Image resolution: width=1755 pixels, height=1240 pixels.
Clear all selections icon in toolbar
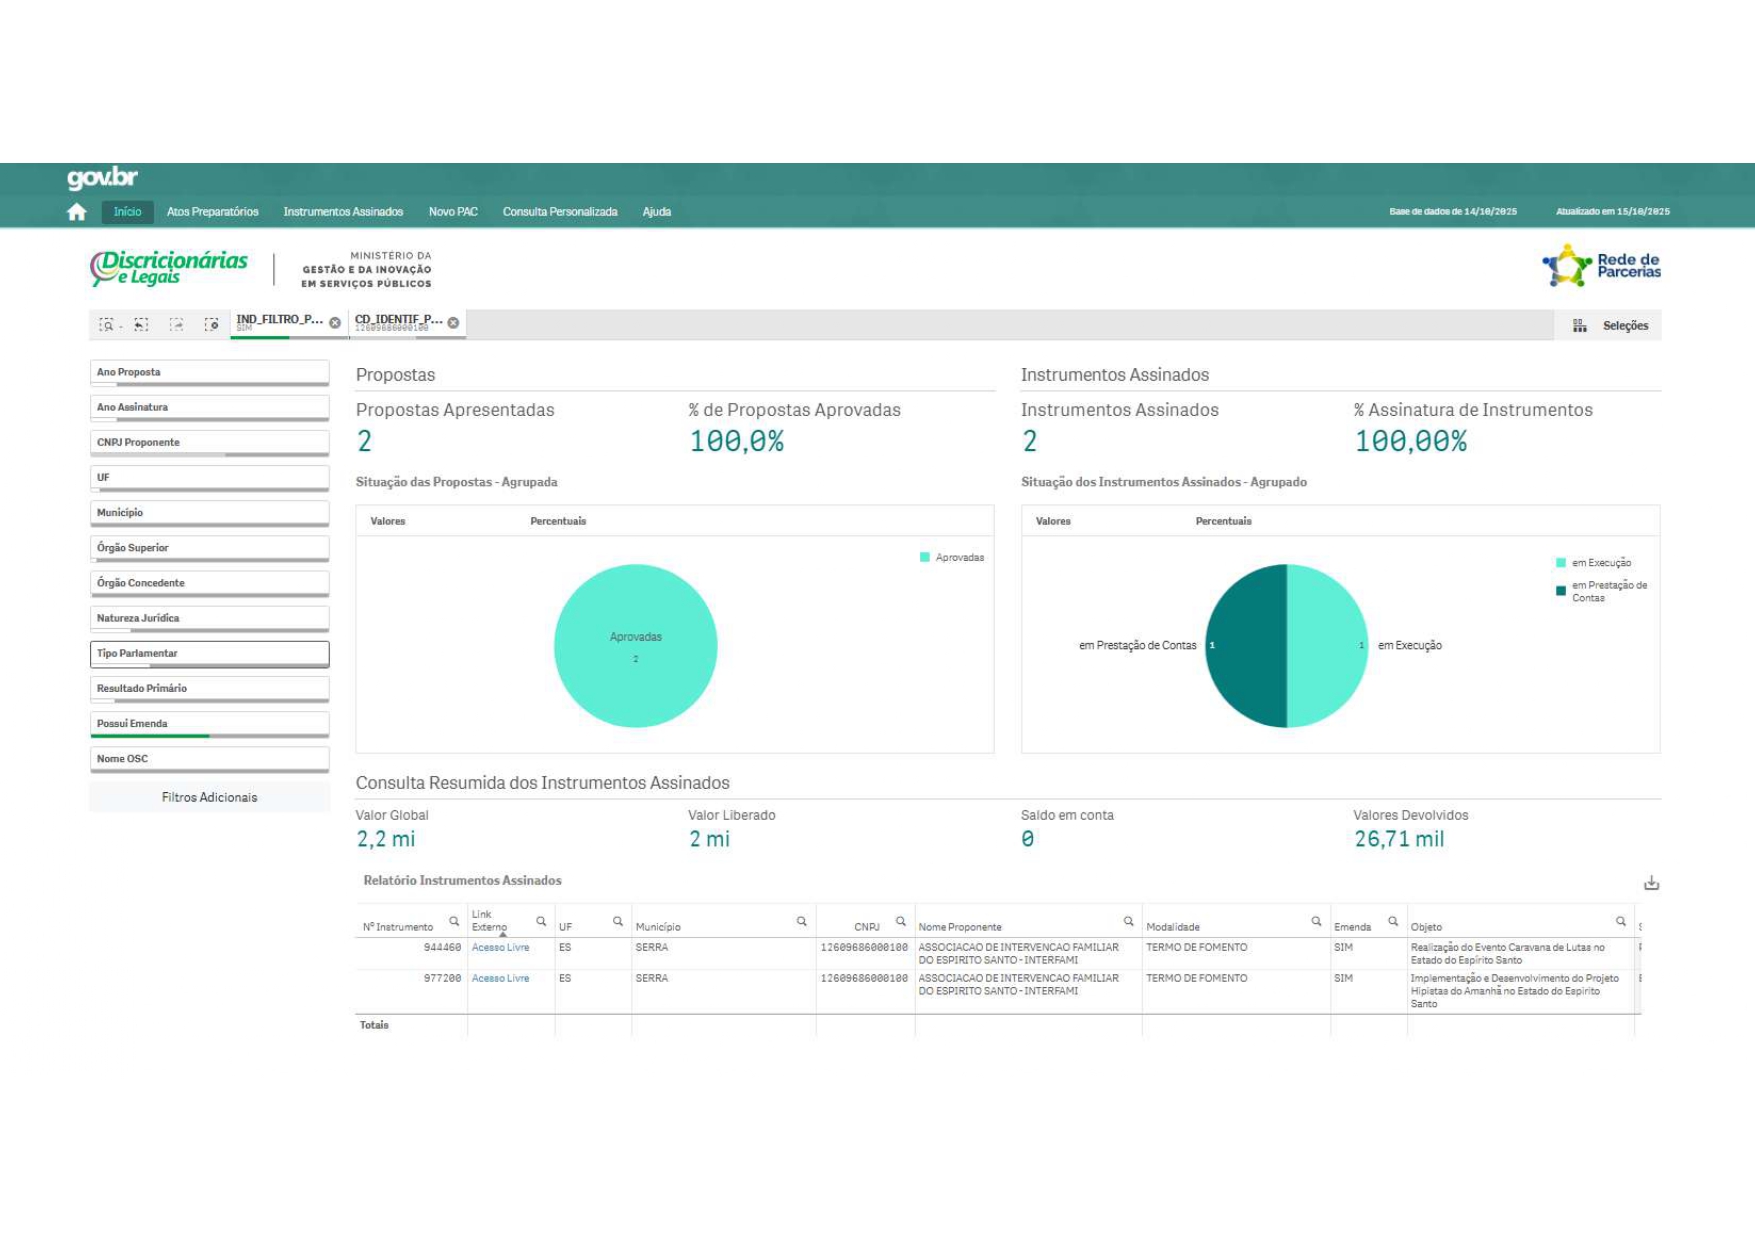[211, 325]
